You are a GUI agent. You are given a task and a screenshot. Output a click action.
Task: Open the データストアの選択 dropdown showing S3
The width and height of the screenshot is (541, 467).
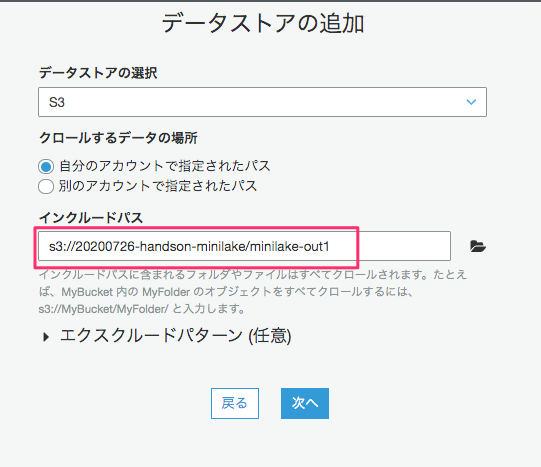click(x=262, y=102)
